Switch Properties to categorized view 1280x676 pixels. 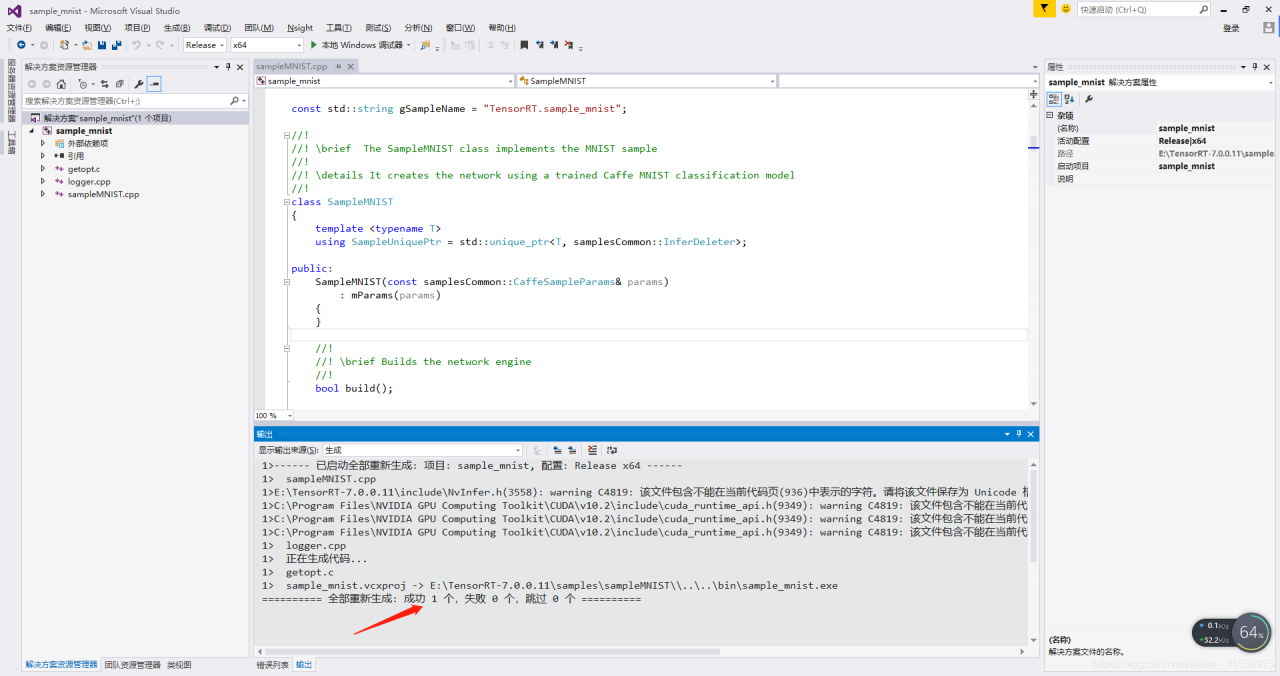[1054, 99]
